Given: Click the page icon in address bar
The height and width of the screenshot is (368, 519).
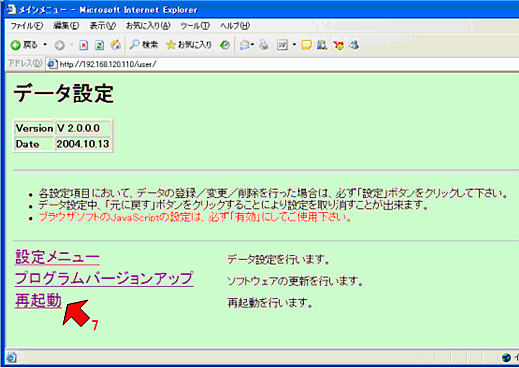Looking at the screenshot, I should [52, 64].
